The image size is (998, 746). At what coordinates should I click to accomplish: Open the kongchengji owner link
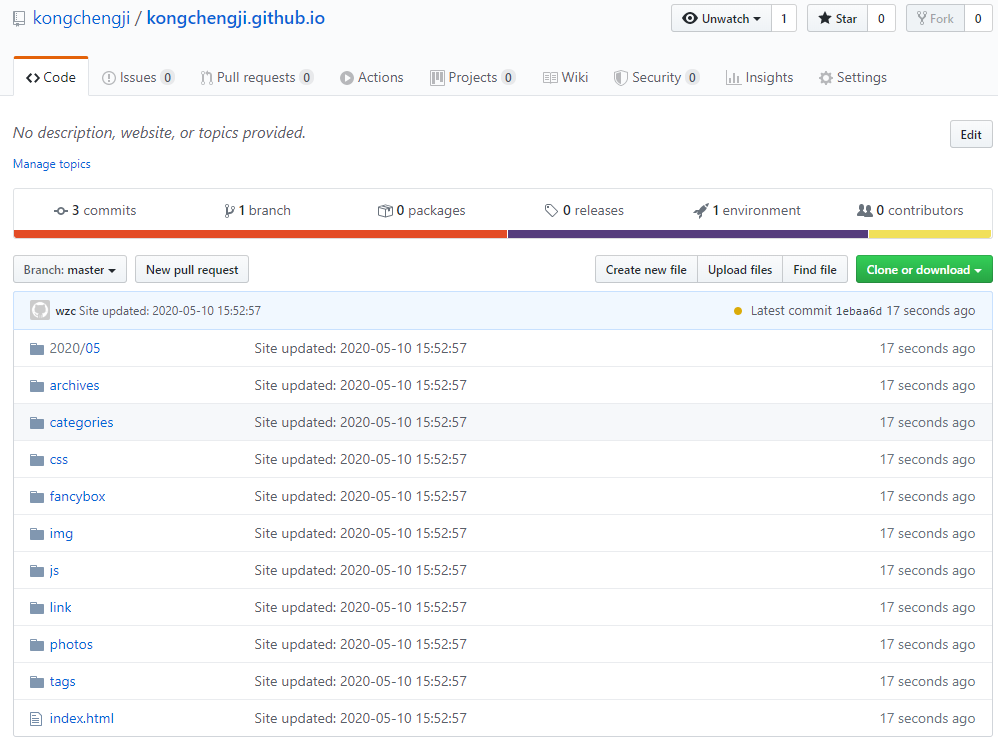(x=81, y=18)
